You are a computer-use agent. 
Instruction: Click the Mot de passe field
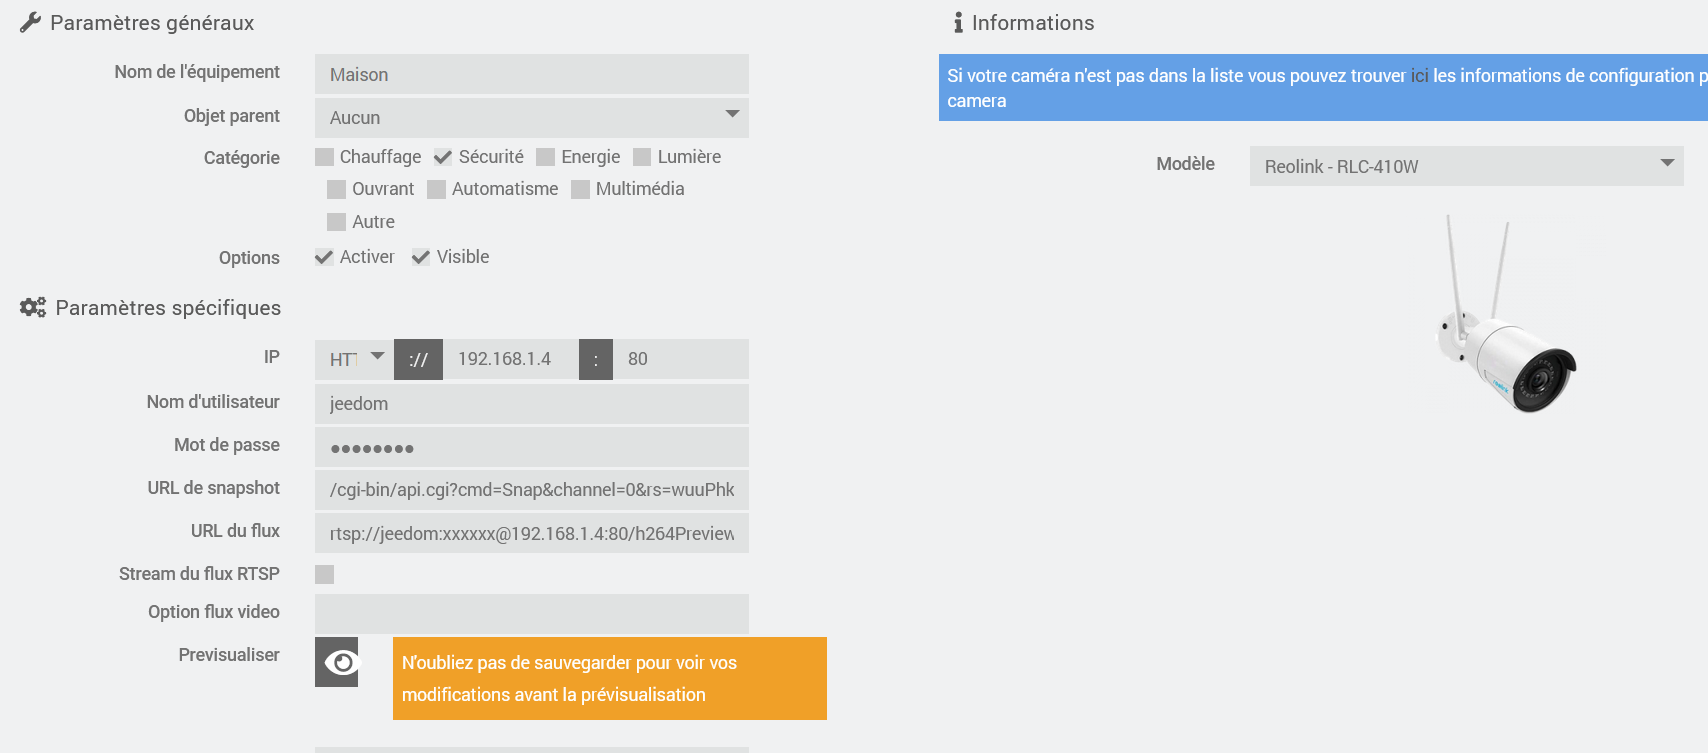pos(532,447)
